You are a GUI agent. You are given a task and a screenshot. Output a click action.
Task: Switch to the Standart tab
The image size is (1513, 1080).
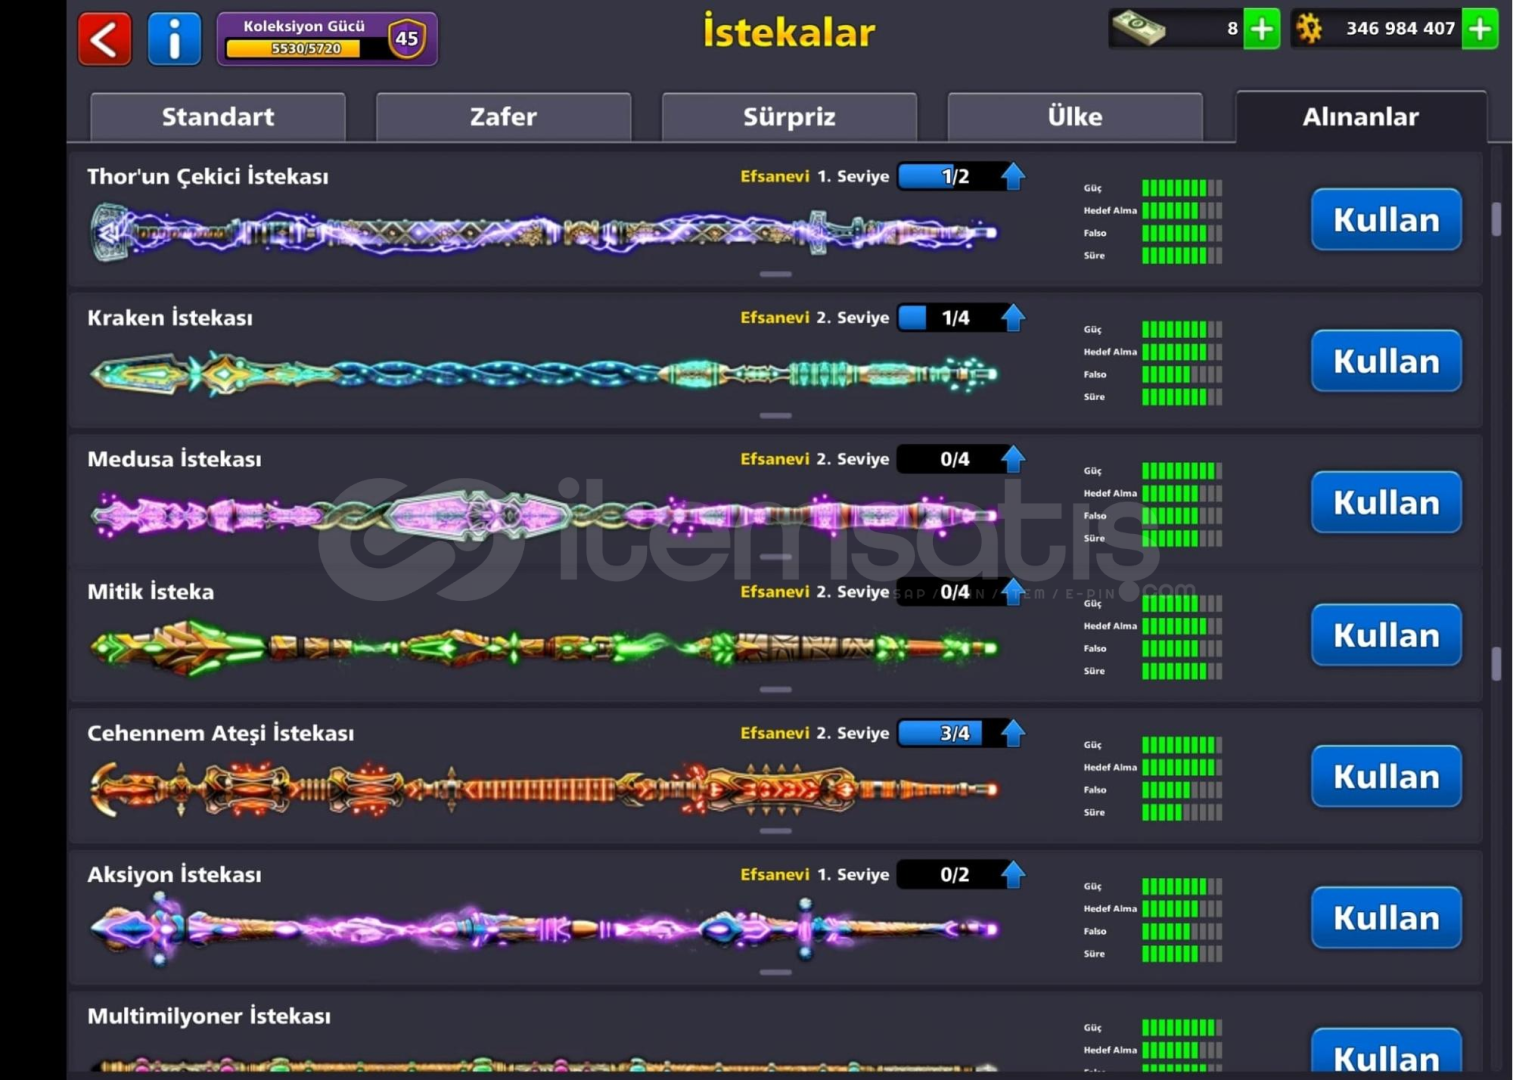click(x=218, y=117)
